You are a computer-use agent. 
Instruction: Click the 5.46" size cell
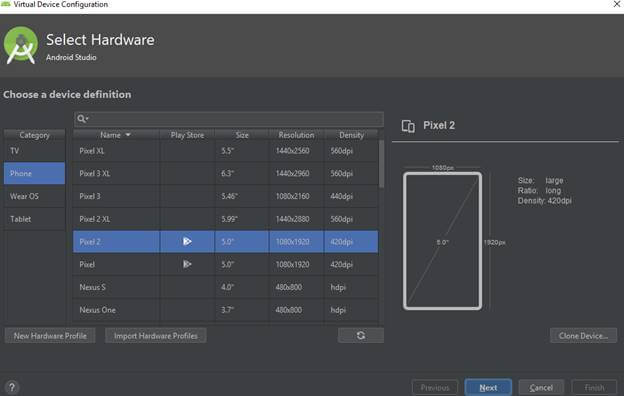[x=242, y=196]
